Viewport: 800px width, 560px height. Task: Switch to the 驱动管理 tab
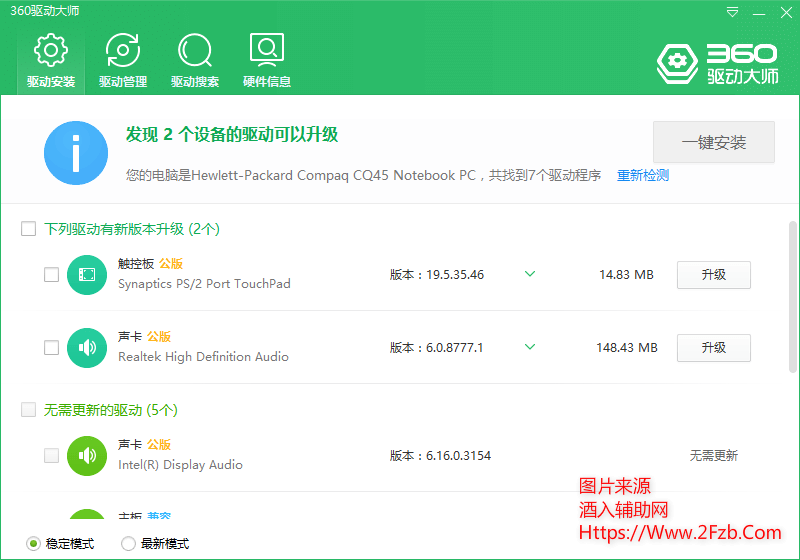tap(123, 61)
